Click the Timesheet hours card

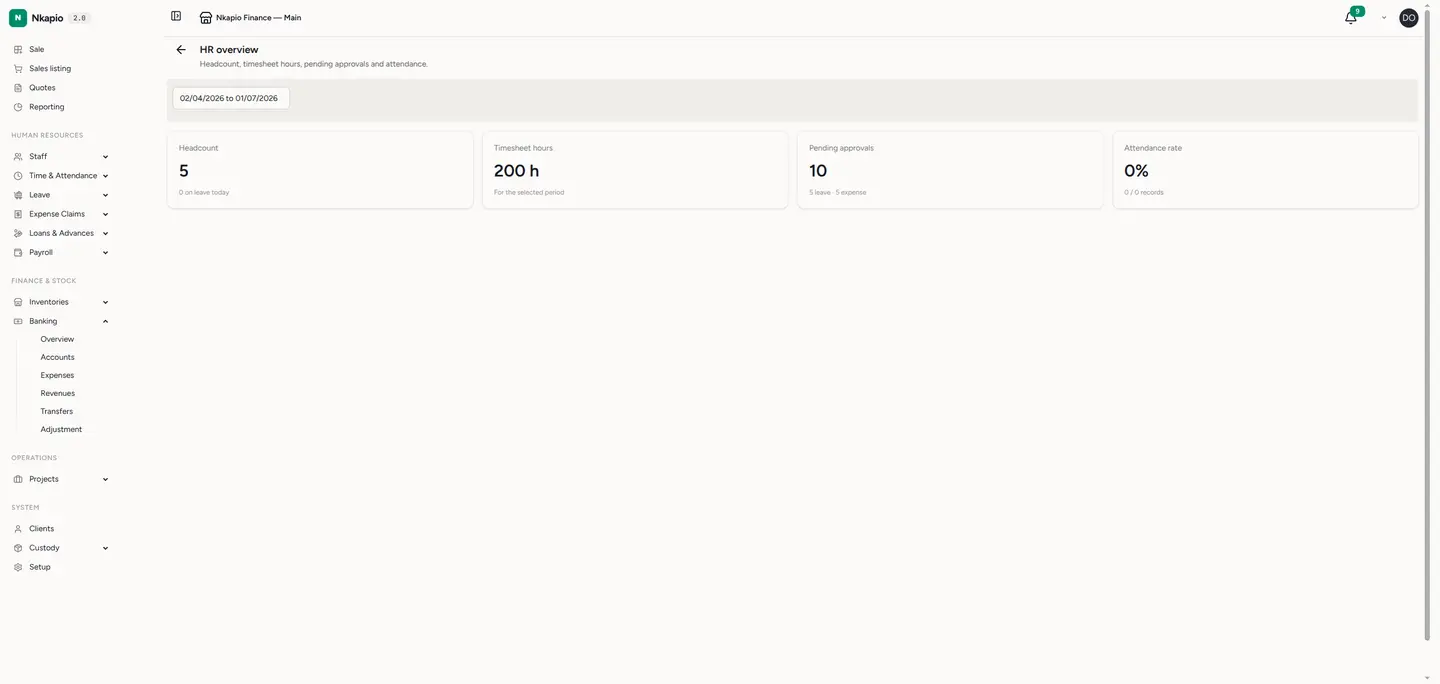(x=635, y=170)
